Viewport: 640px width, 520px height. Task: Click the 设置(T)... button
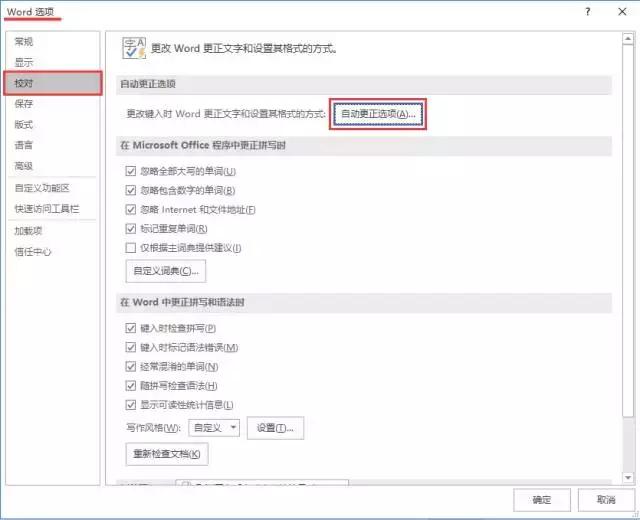(x=276, y=428)
